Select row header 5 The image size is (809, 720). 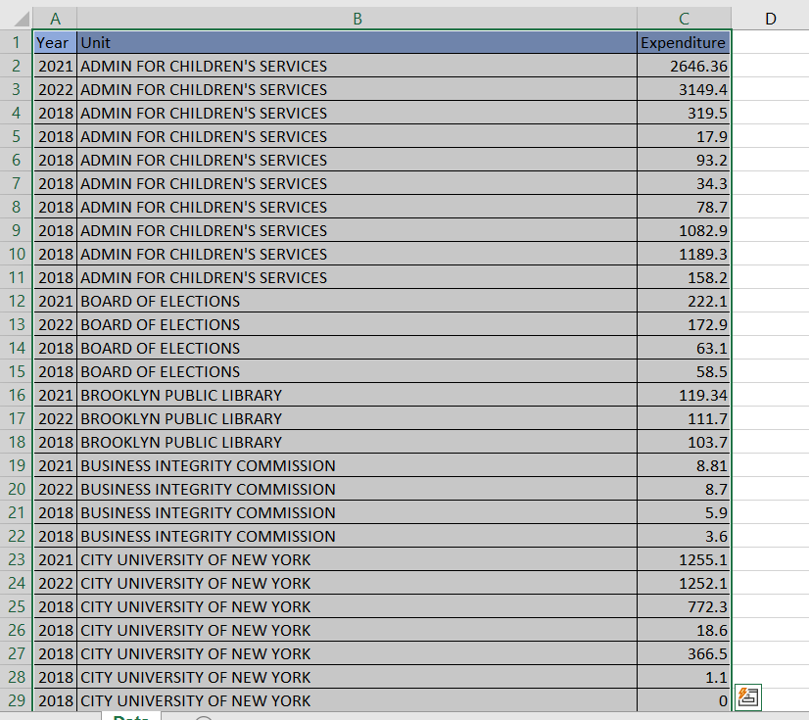(16, 137)
